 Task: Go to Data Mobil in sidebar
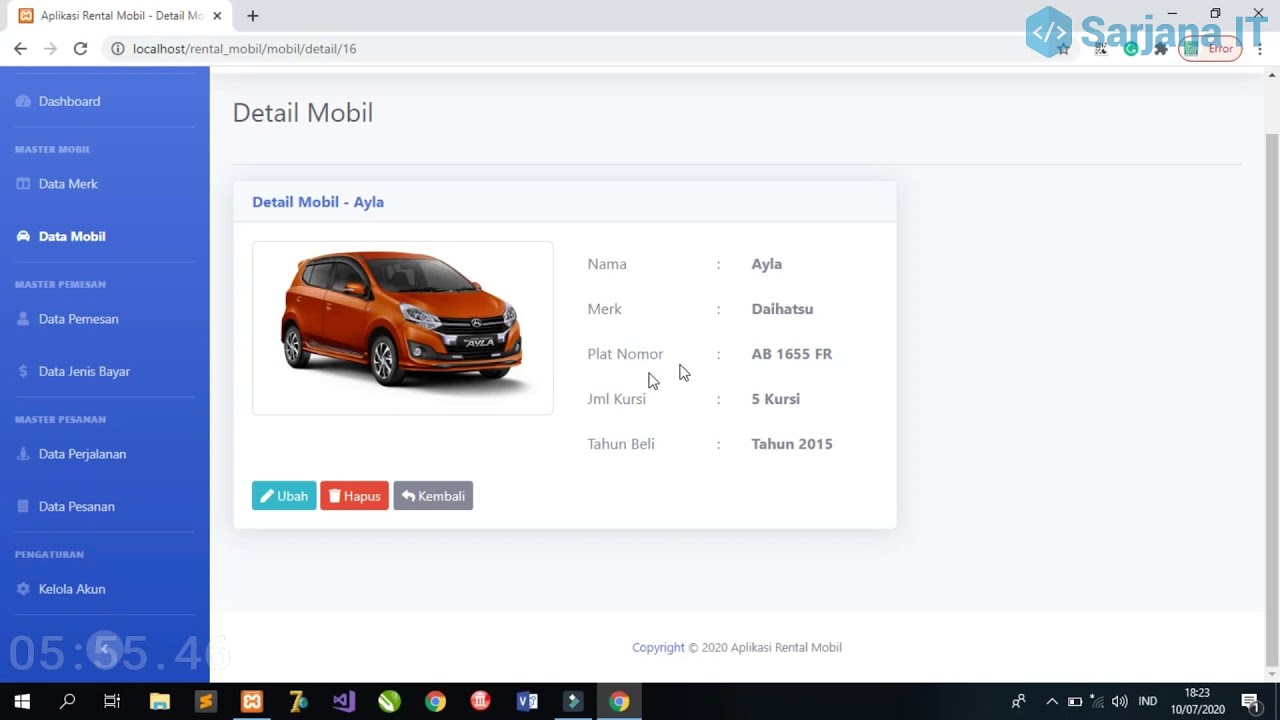tap(61, 236)
